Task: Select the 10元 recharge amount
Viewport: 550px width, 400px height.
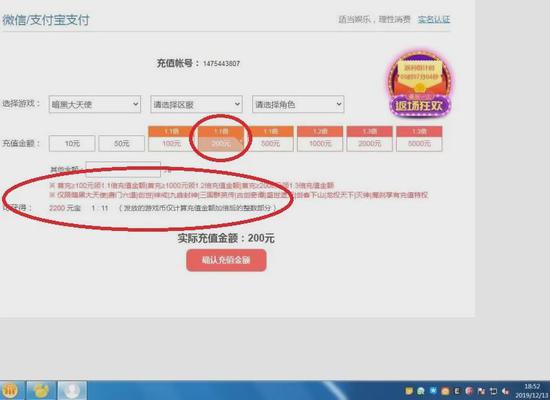Action: (72, 143)
